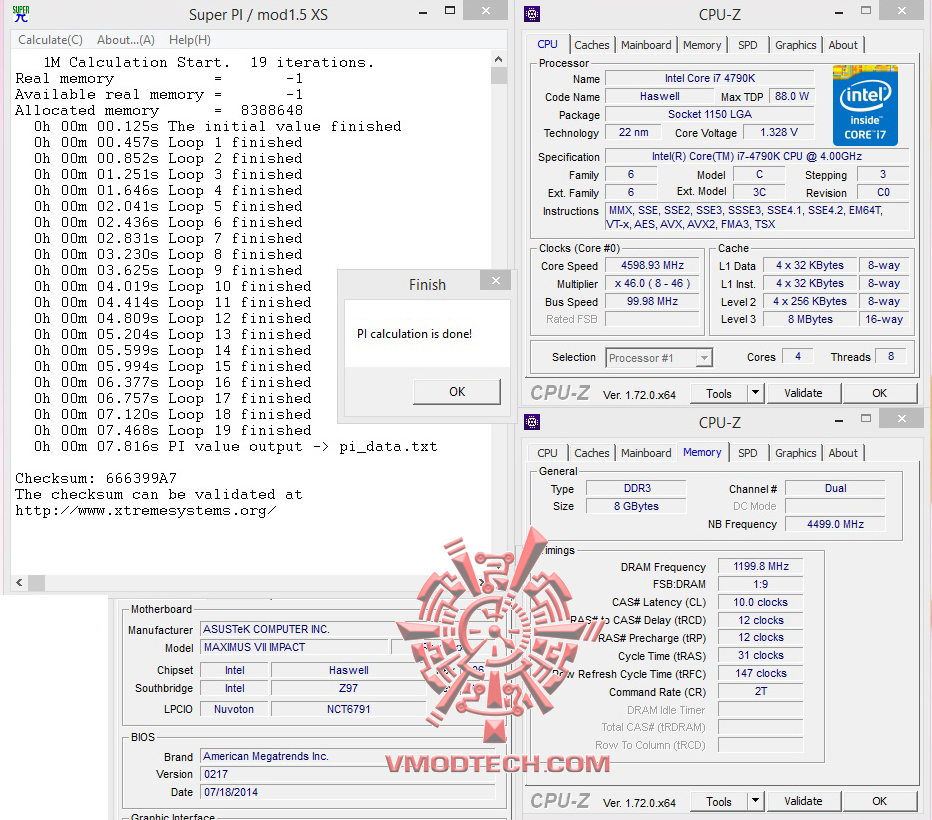The height and width of the screenshot is (820, 932).
Task: Click the Intel Core i7 logo badge
Action: pos(865,105)
